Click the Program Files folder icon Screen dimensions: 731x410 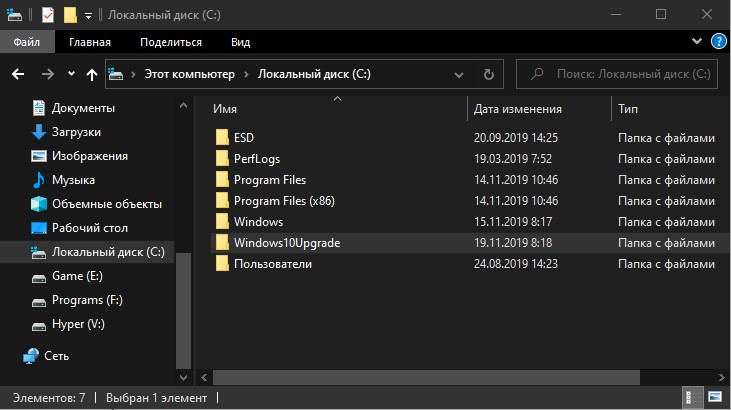tap(222, 180)
